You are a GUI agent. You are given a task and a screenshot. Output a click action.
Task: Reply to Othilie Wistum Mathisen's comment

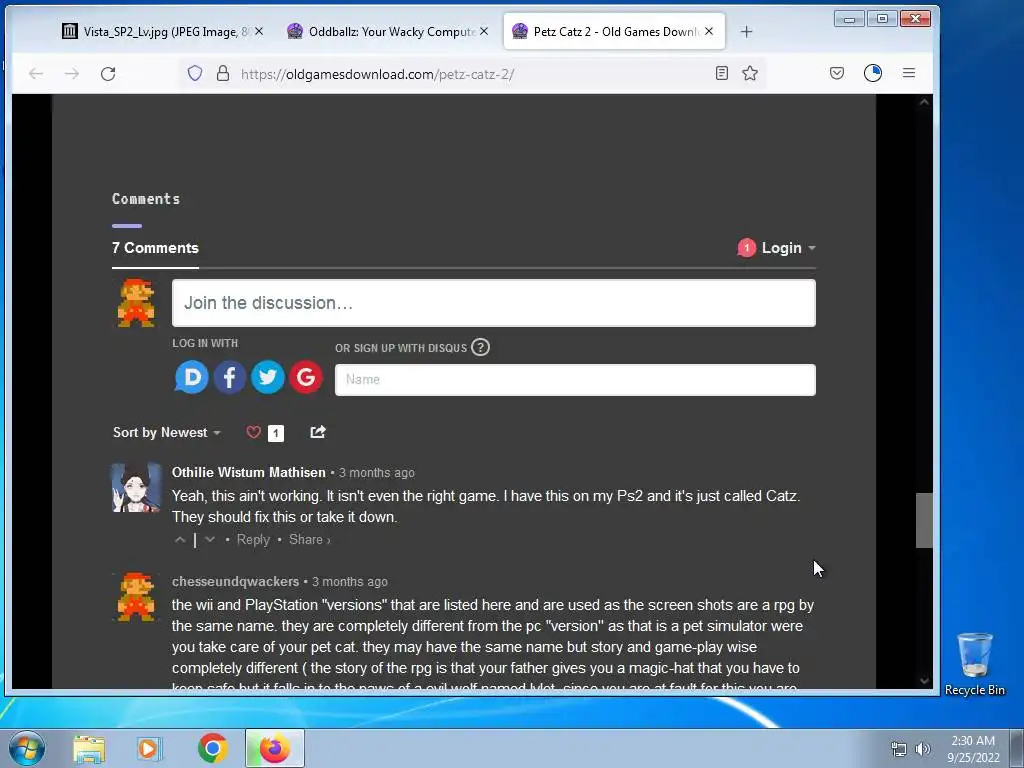(253, 539)
